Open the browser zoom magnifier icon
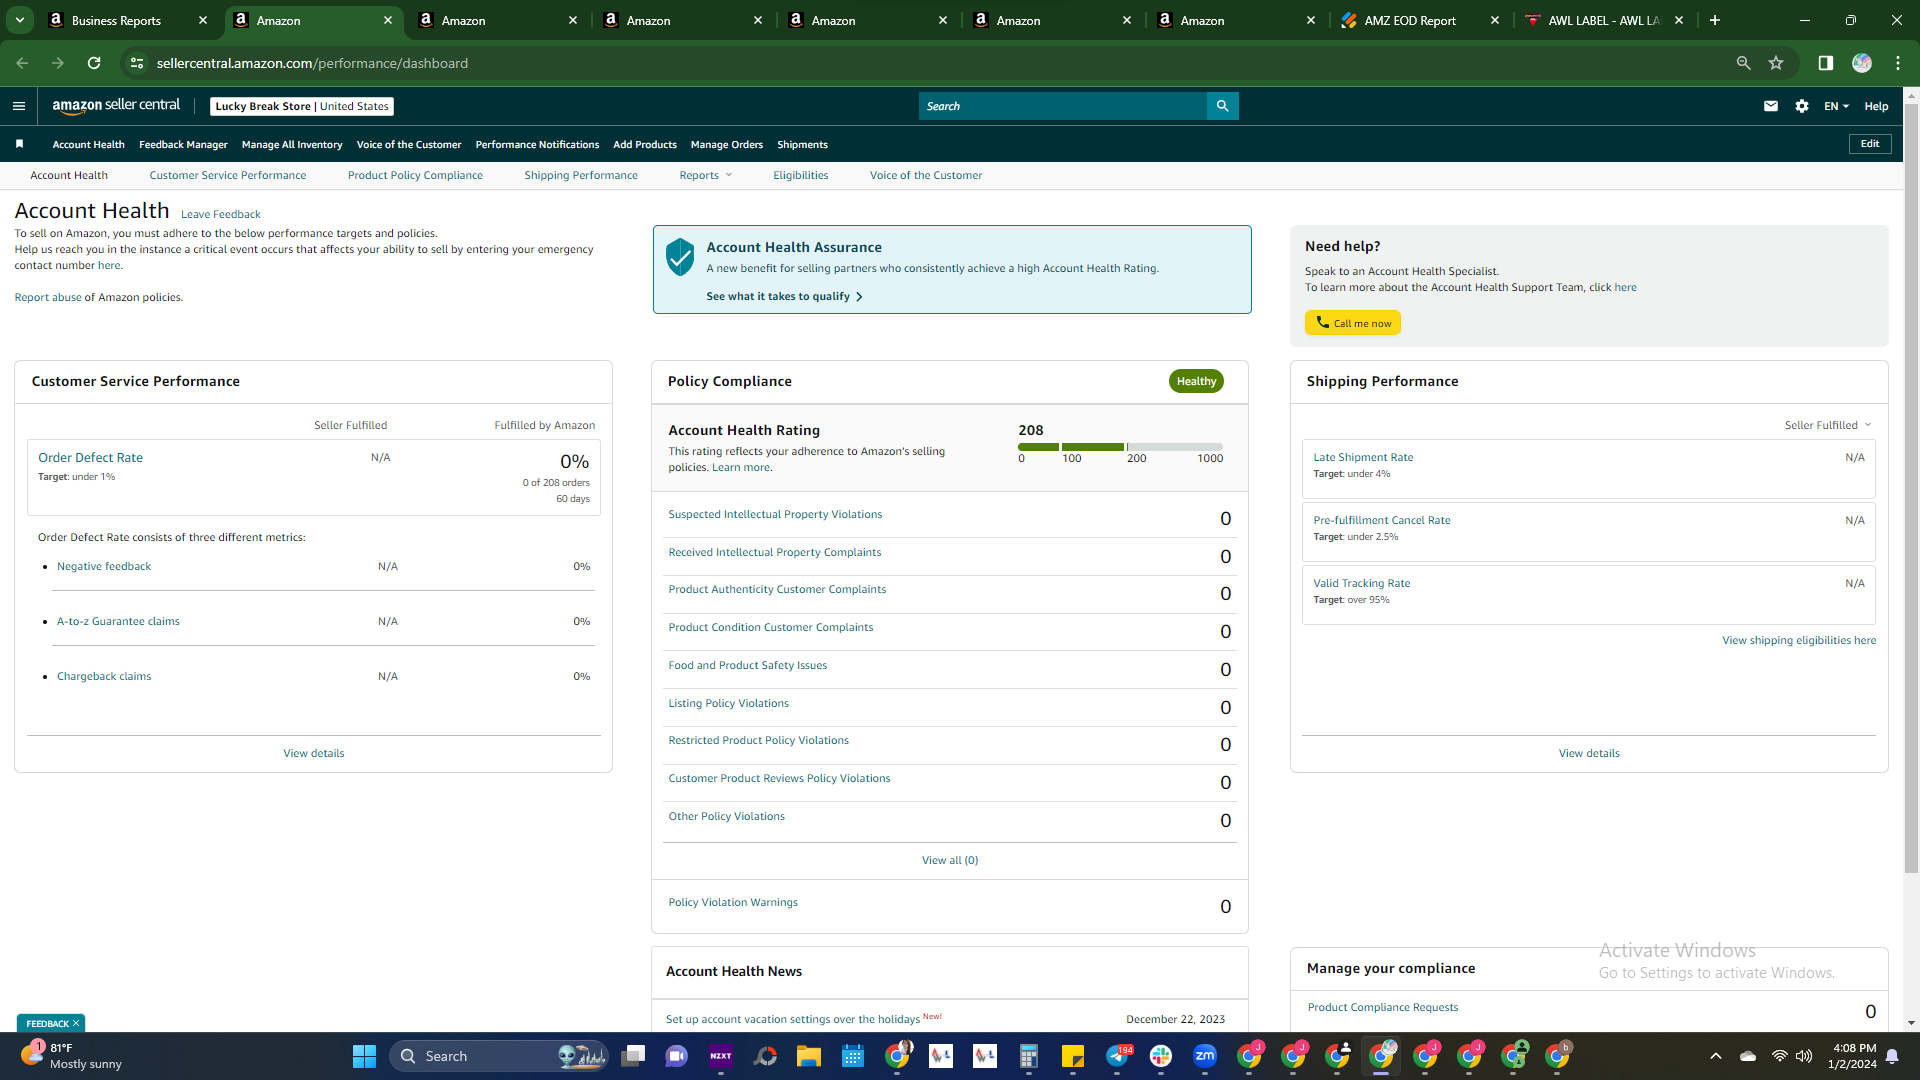This screenshot has height=1080, width=1920. [1743, 63]
